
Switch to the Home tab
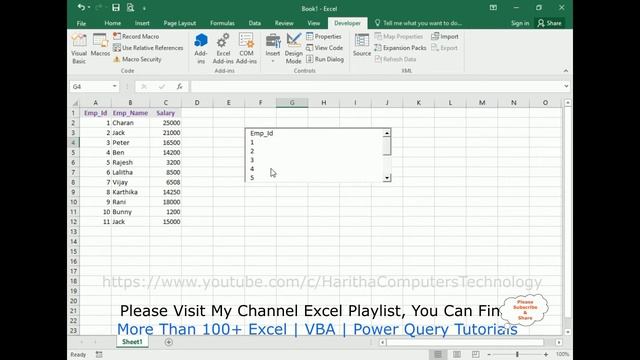[112, 23]
